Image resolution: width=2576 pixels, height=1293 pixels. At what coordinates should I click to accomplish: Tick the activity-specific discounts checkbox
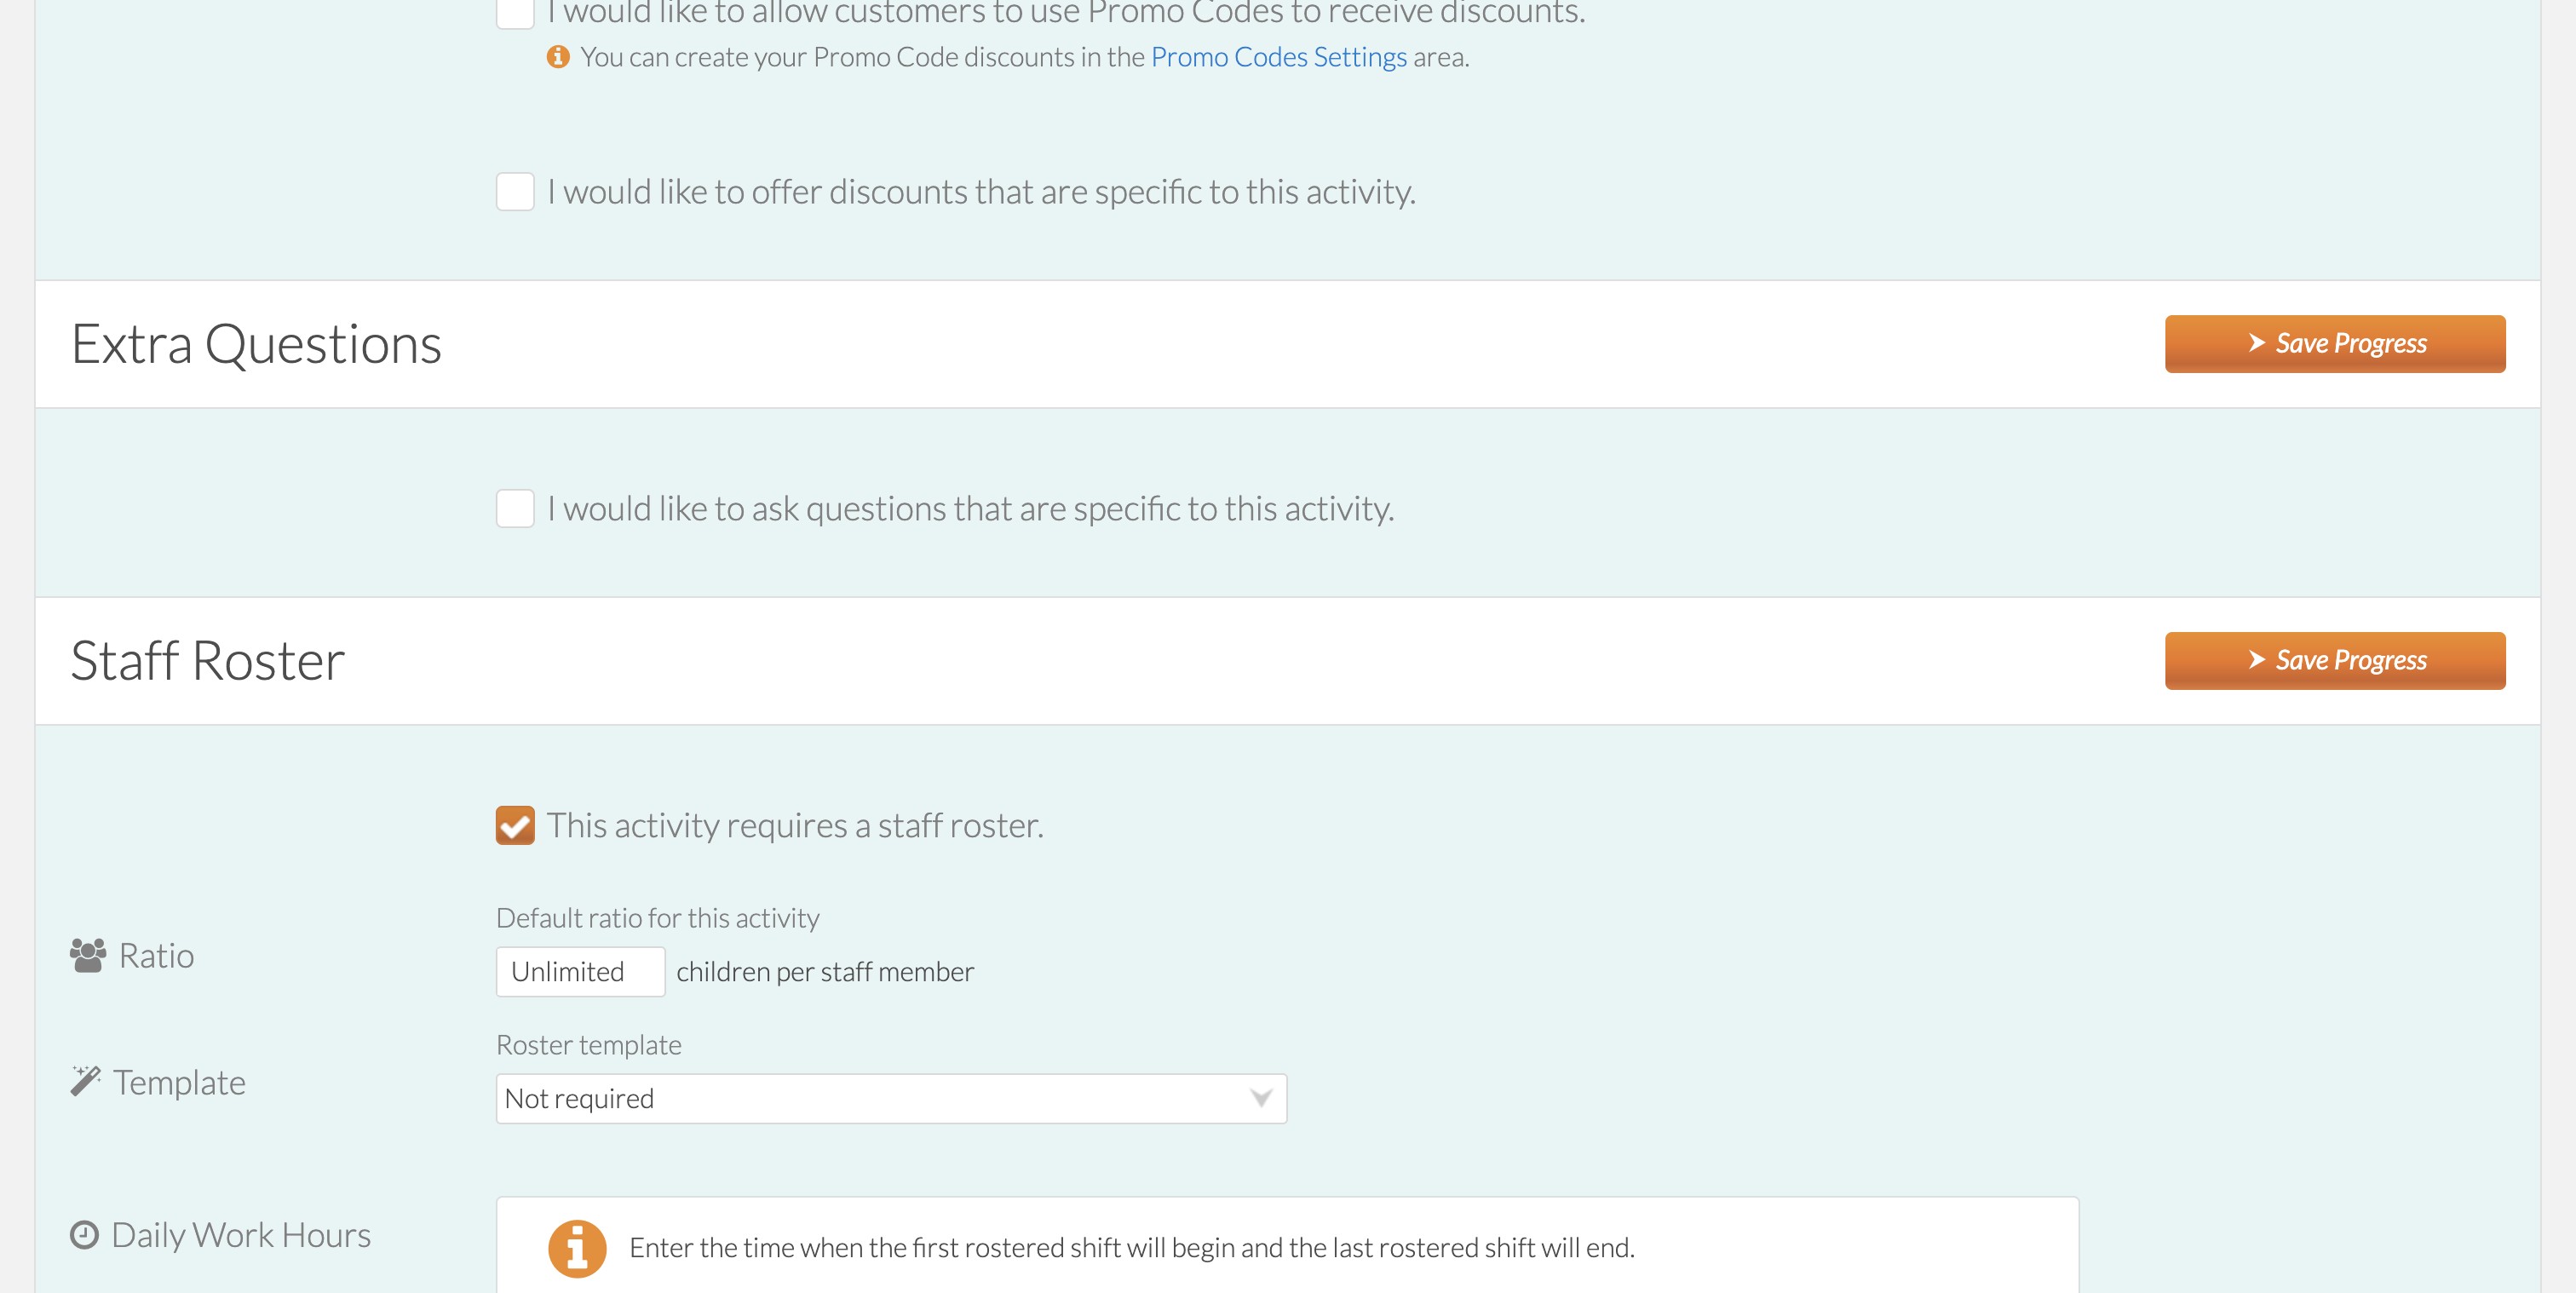515,191
